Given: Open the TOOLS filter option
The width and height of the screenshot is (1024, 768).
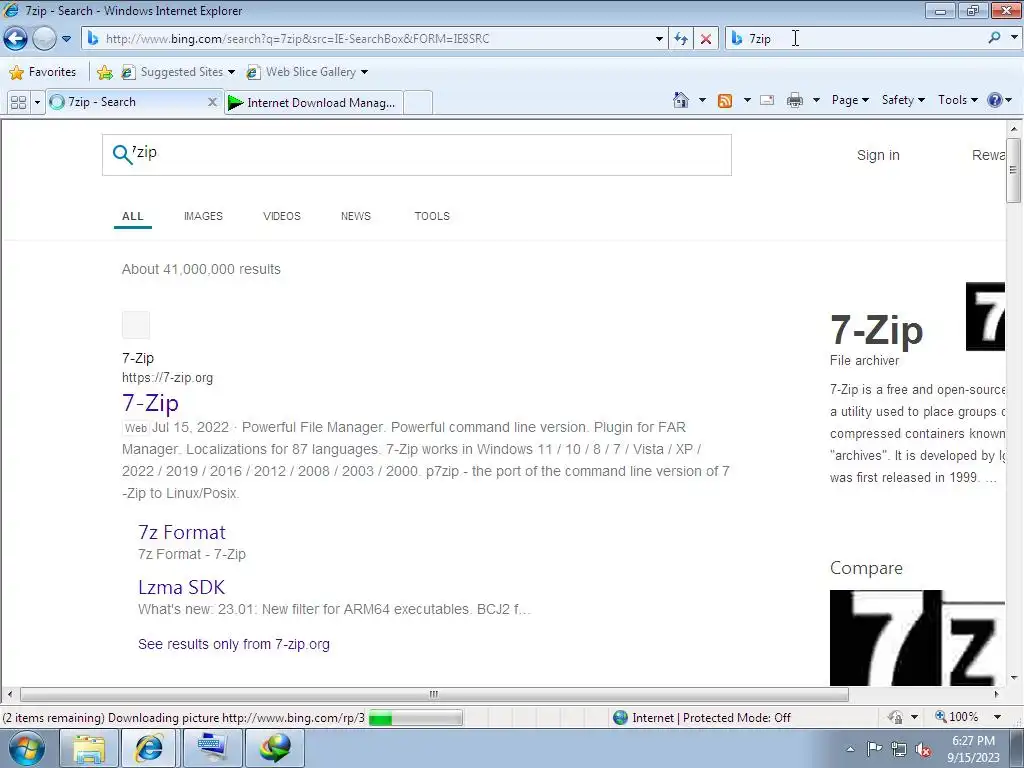Looking at the screenshot, I should tap(432, 216).
